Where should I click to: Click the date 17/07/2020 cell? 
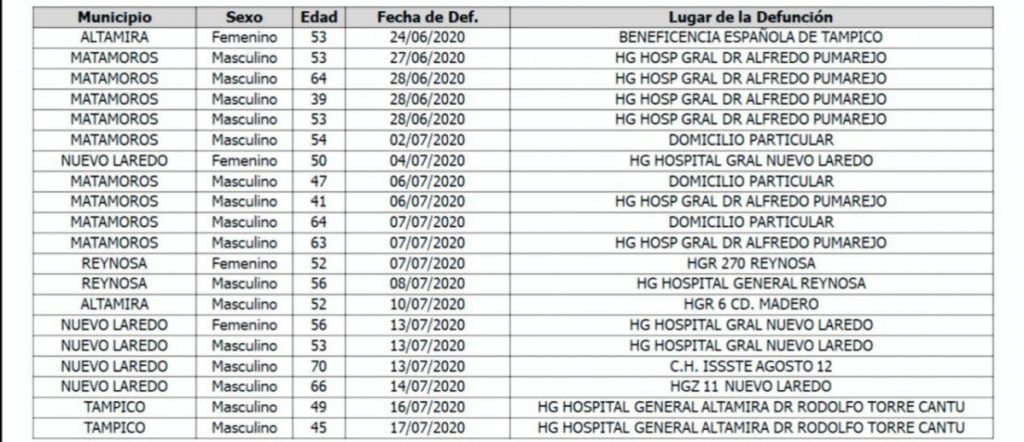point(428,428)
